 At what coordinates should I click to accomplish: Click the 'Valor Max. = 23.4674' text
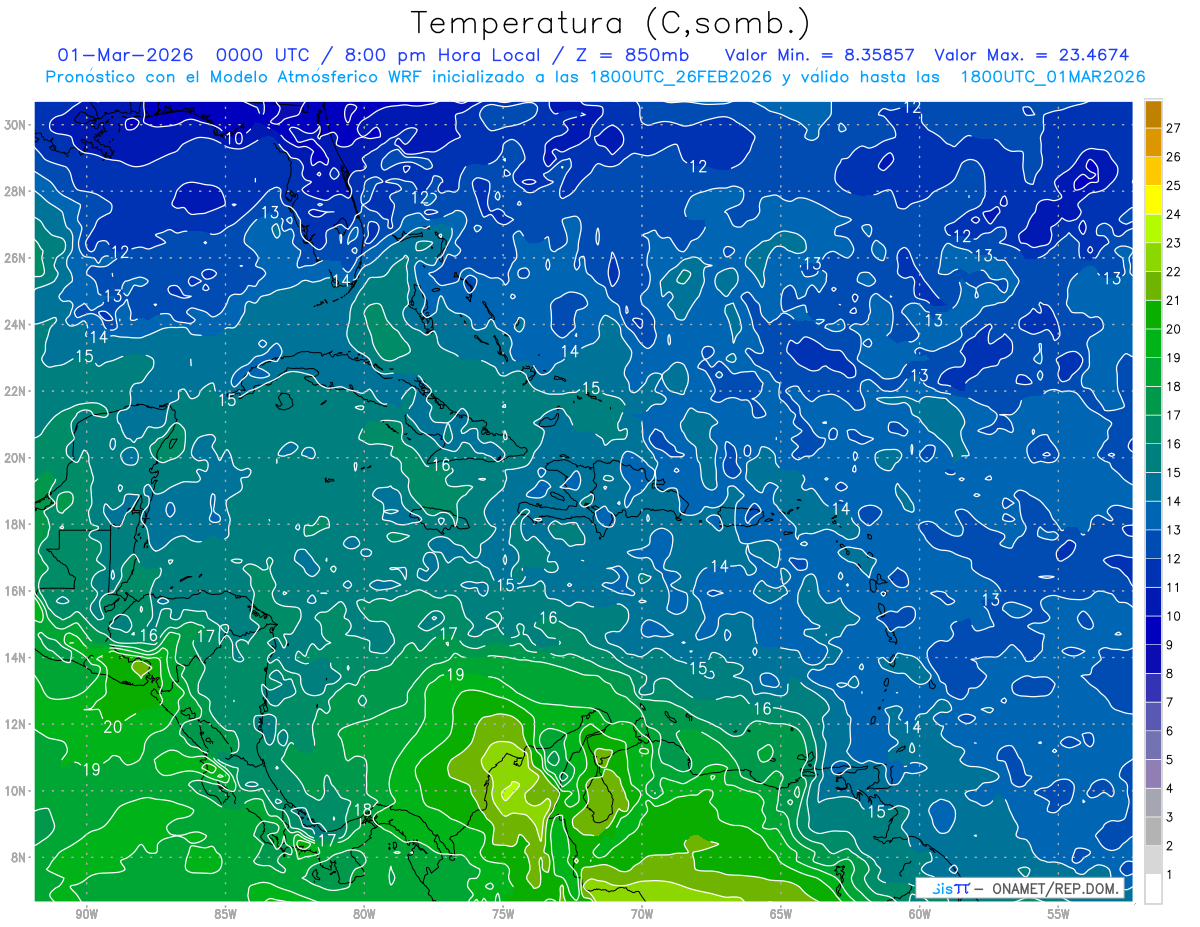tap(1032, 55)
